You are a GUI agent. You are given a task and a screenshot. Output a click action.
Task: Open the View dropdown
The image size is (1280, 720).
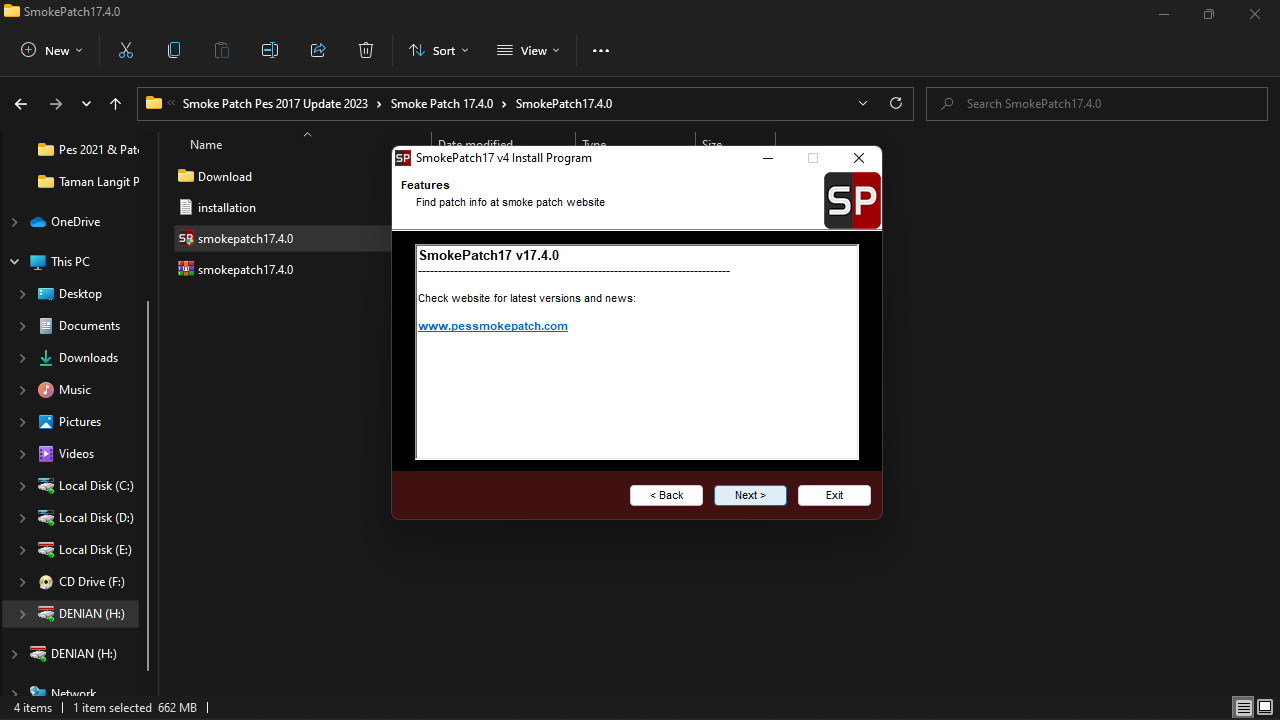[x=528, y=50]
